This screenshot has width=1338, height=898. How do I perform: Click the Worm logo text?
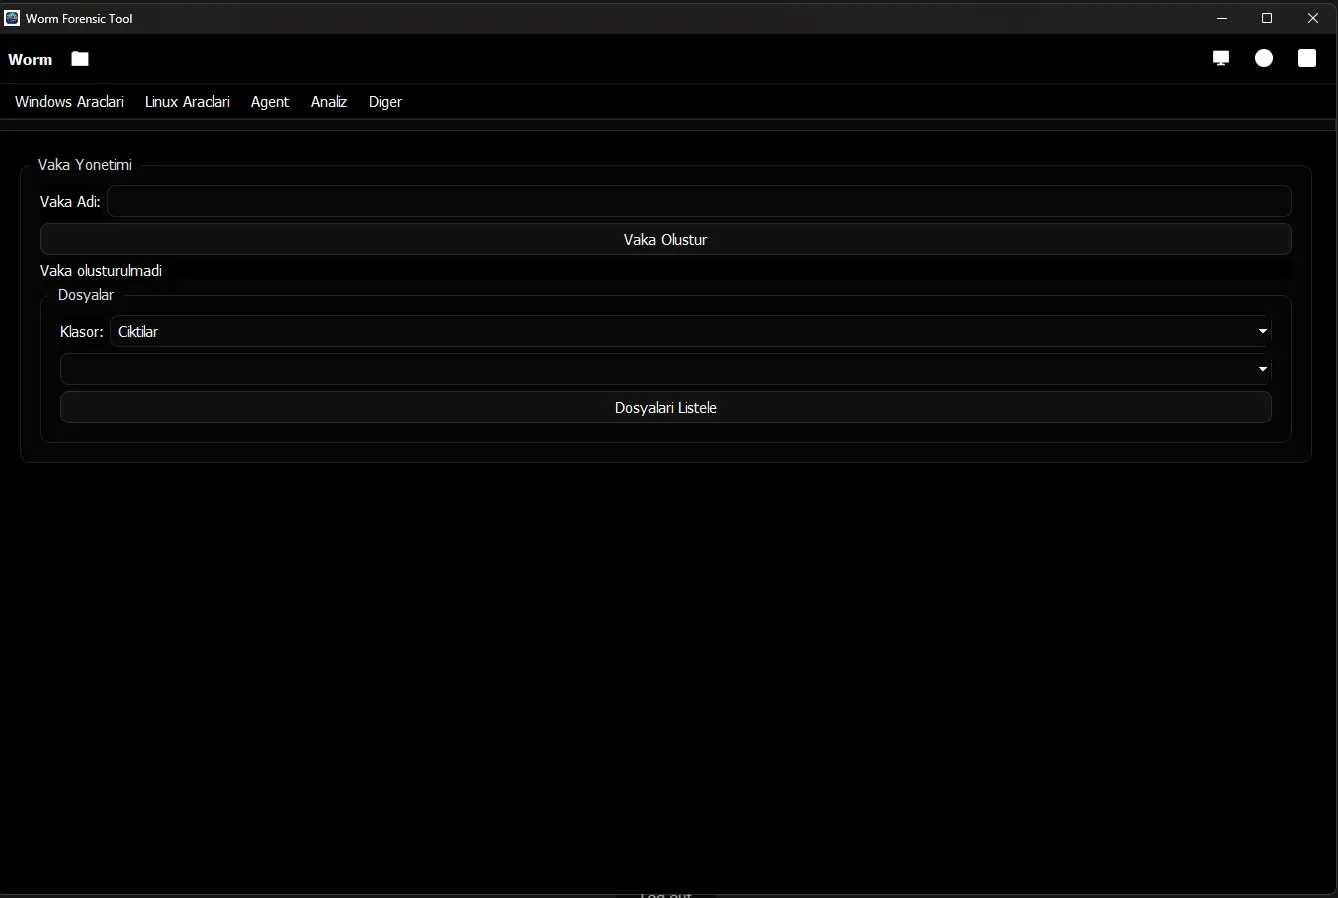(x=30, y=60)
